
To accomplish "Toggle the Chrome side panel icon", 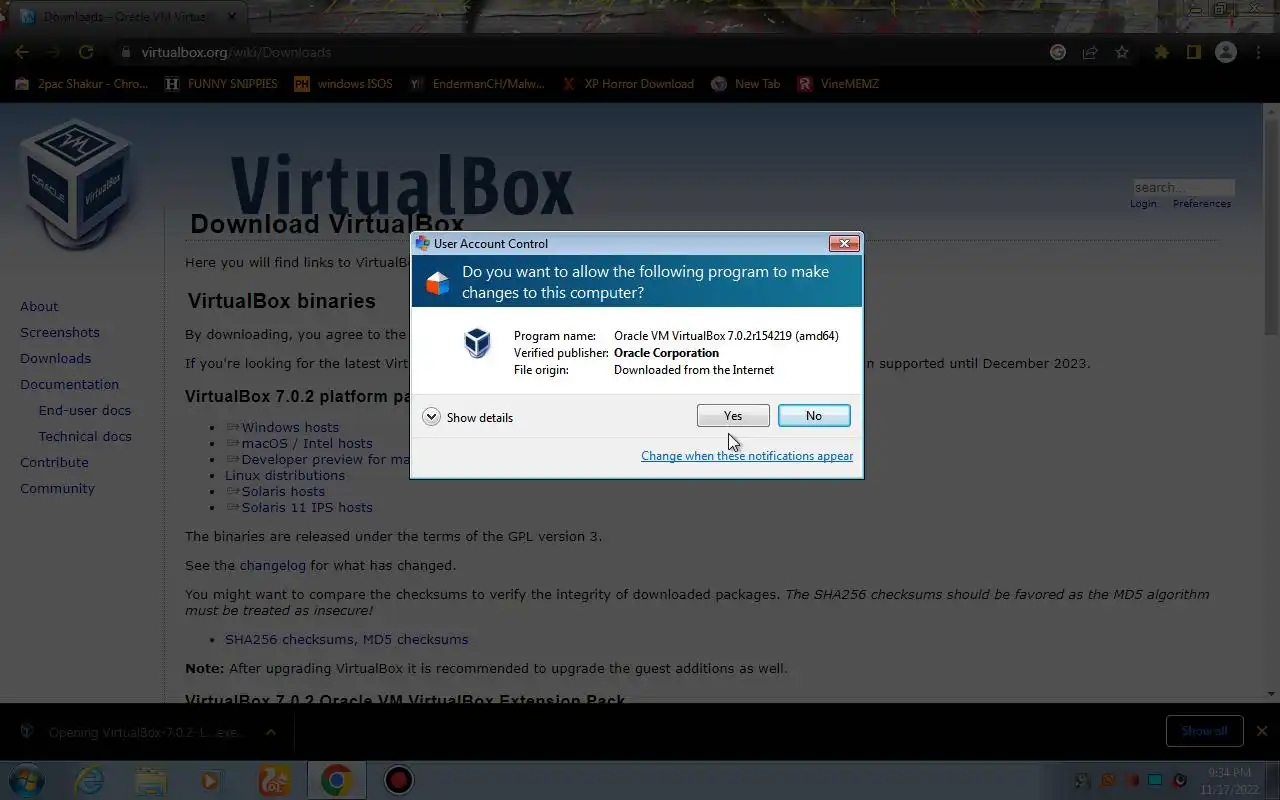I will click(x=1193, y=52).
